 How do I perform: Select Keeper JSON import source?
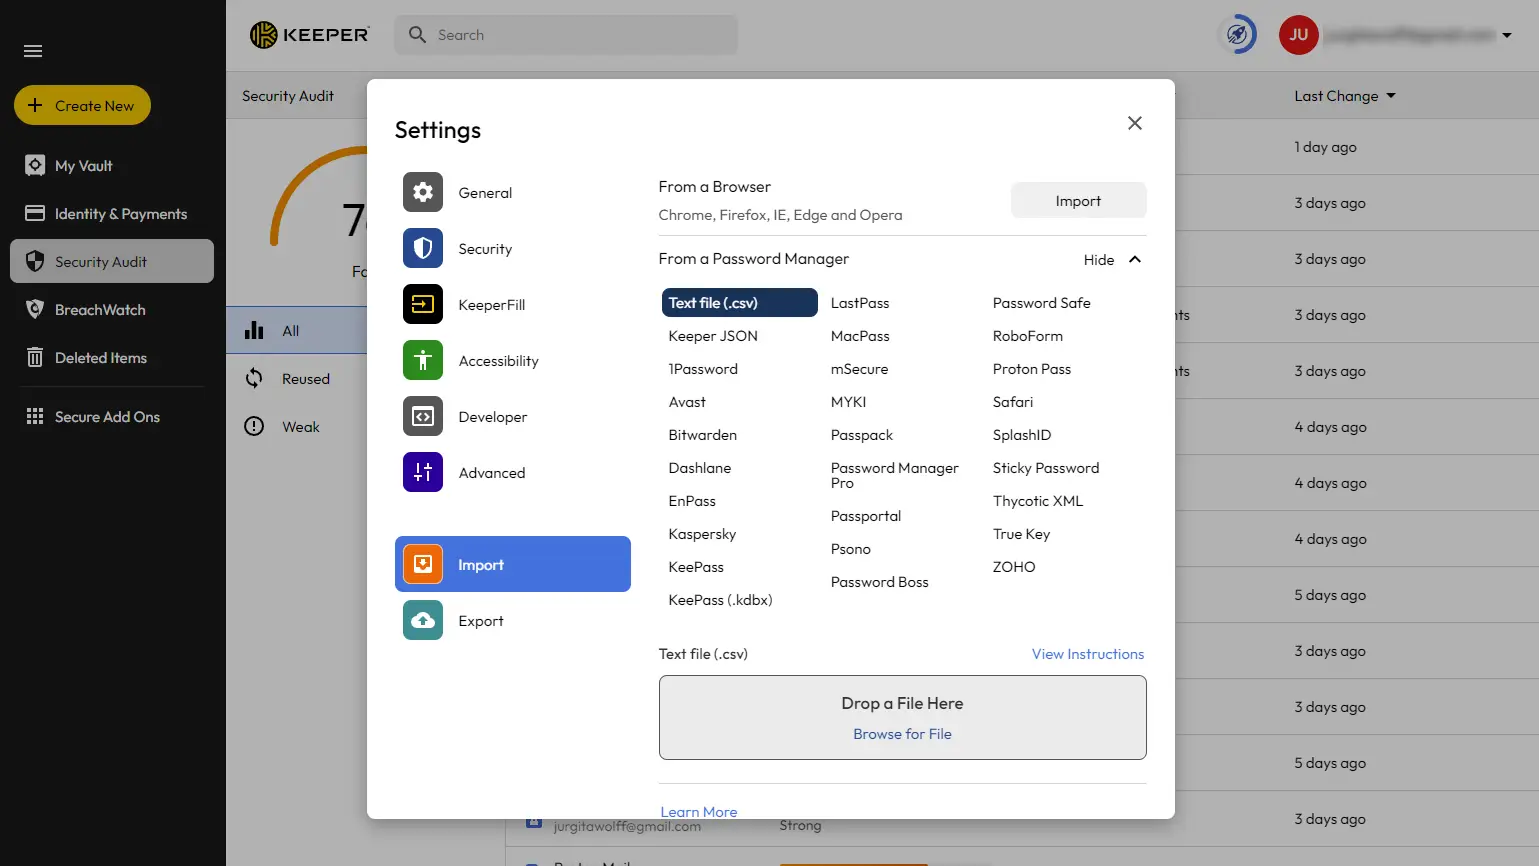(x=713, y=336)
